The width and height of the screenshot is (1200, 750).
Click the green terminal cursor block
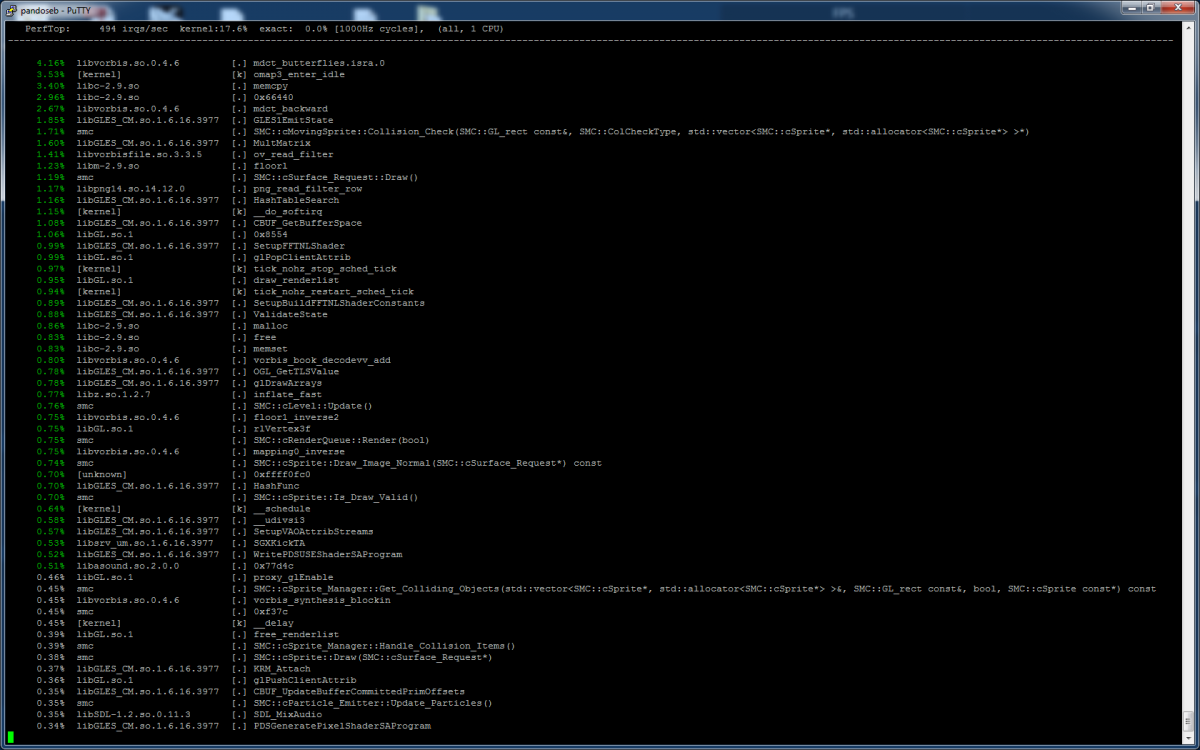tap(10, 737)
